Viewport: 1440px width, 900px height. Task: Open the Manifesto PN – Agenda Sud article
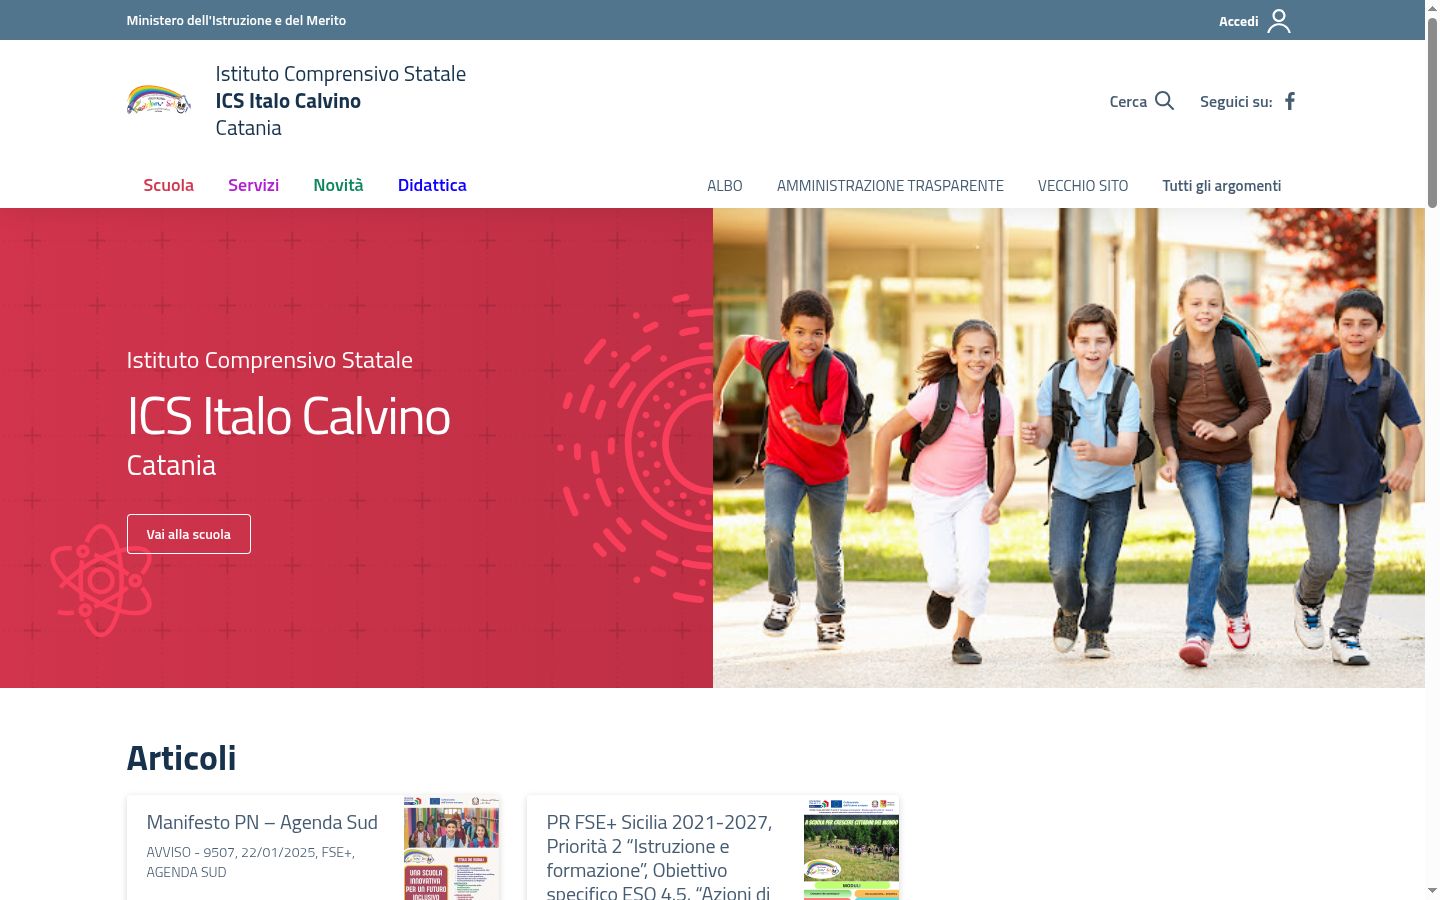(x=262, y=822)
